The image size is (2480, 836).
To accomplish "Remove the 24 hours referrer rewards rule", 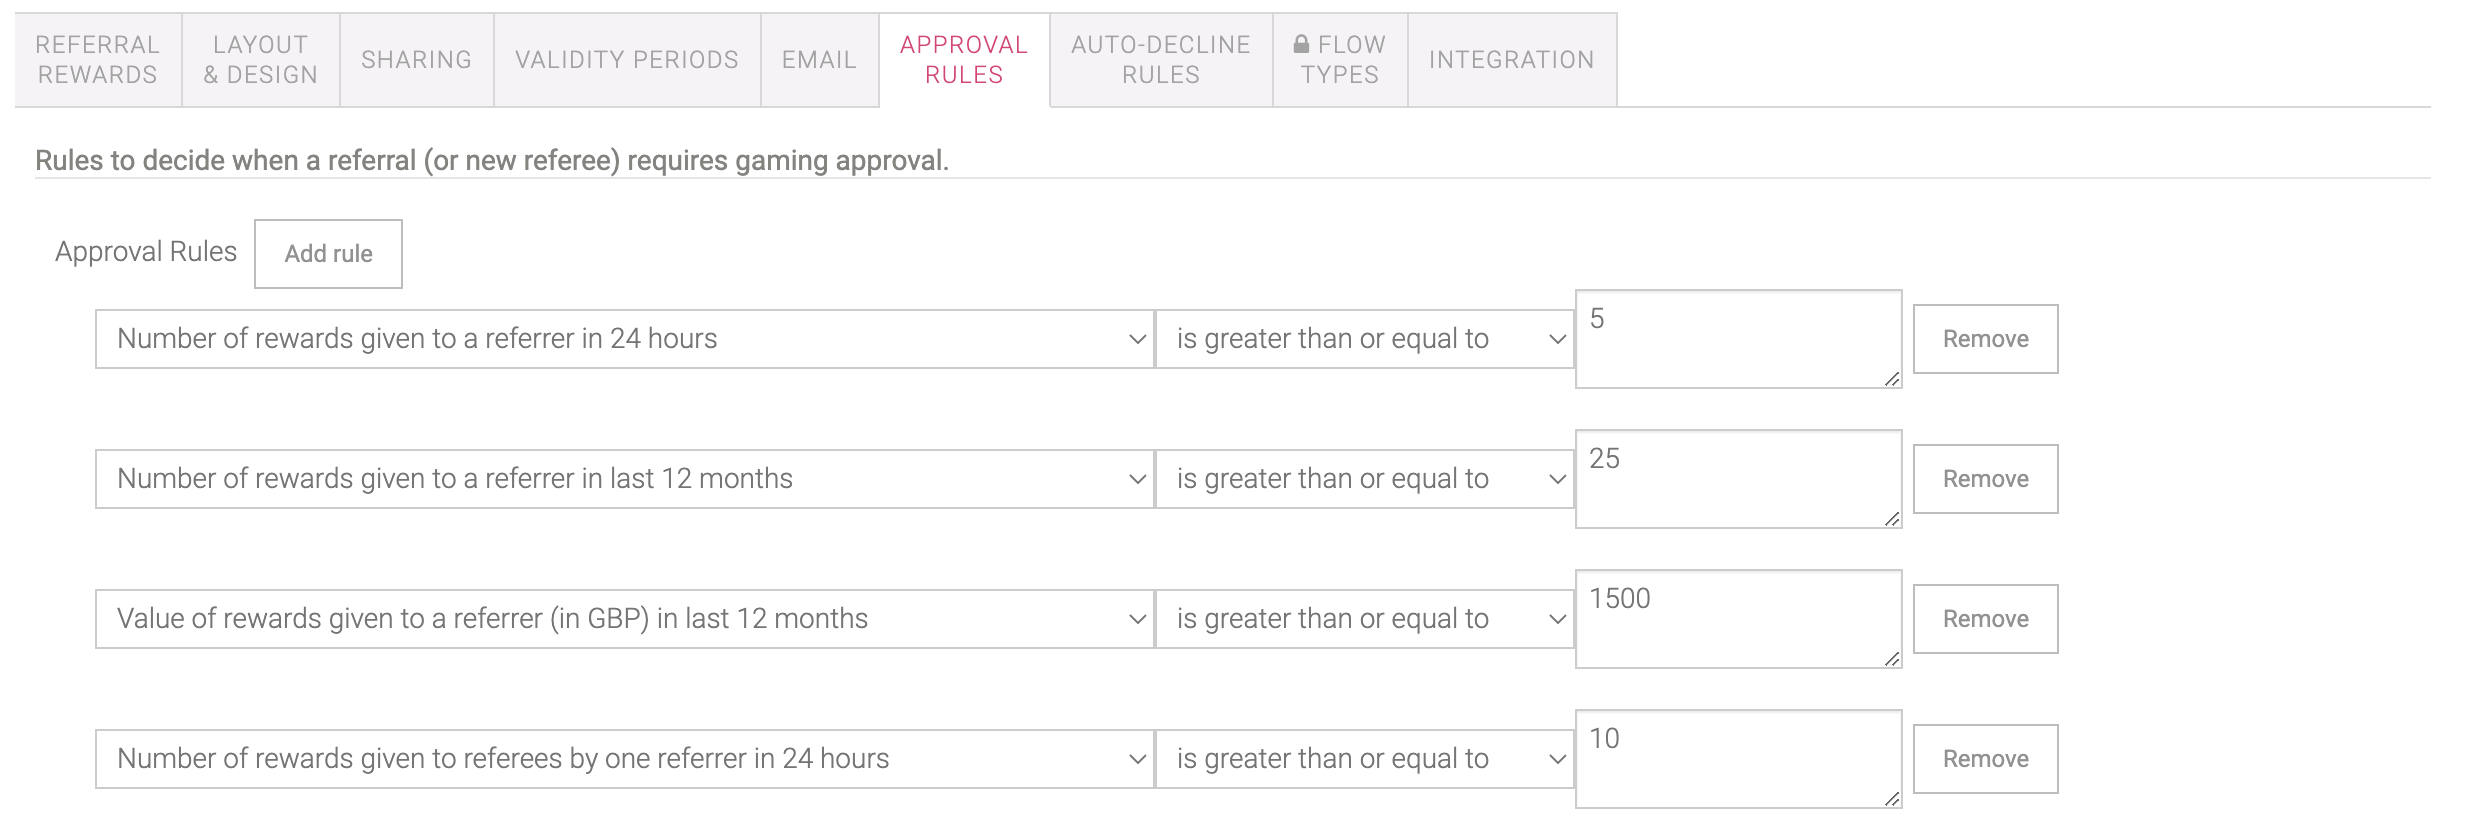I will click(1985, 339).
